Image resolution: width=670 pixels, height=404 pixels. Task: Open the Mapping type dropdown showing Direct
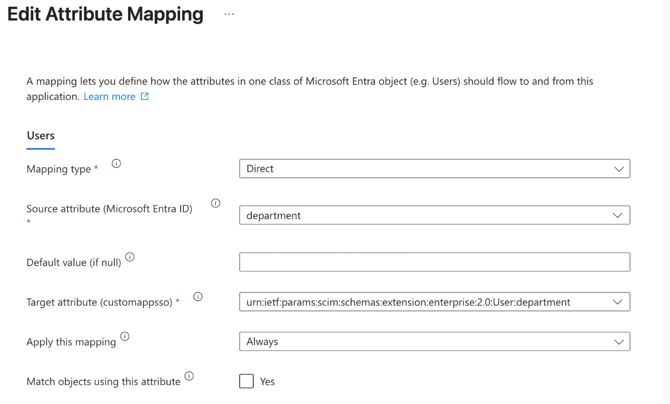tap(435, 168)
